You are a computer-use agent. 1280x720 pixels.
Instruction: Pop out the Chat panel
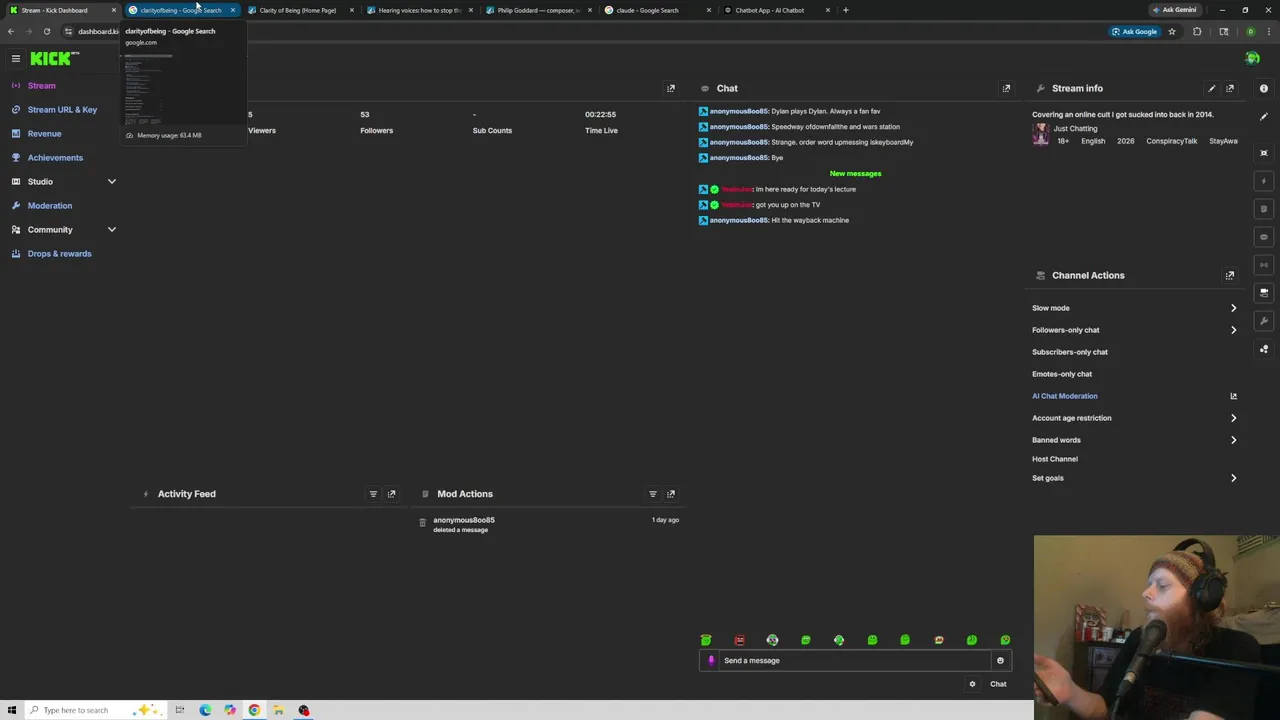1006,88
